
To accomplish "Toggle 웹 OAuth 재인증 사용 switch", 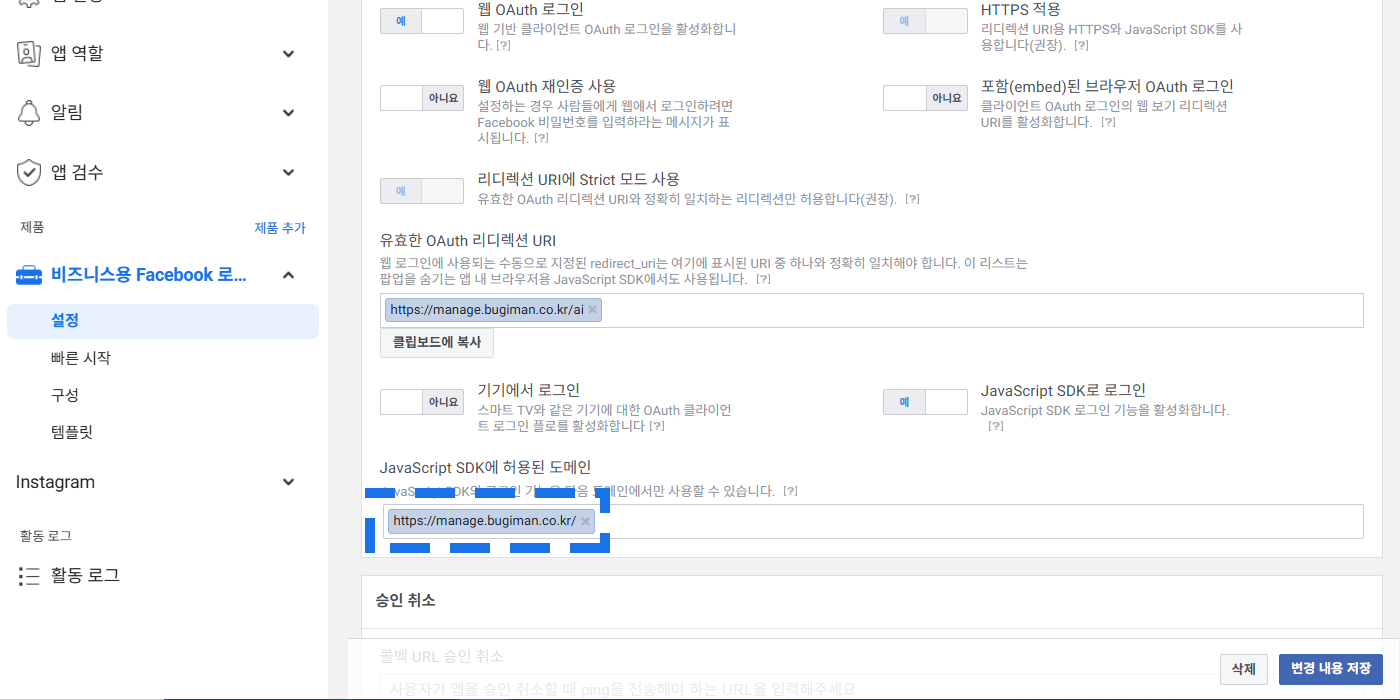I will (422, 98).
